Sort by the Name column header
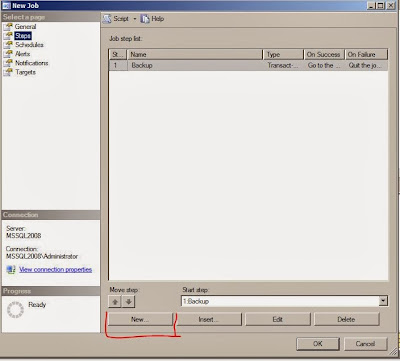The image size is (400, 361). pos(195,54)
